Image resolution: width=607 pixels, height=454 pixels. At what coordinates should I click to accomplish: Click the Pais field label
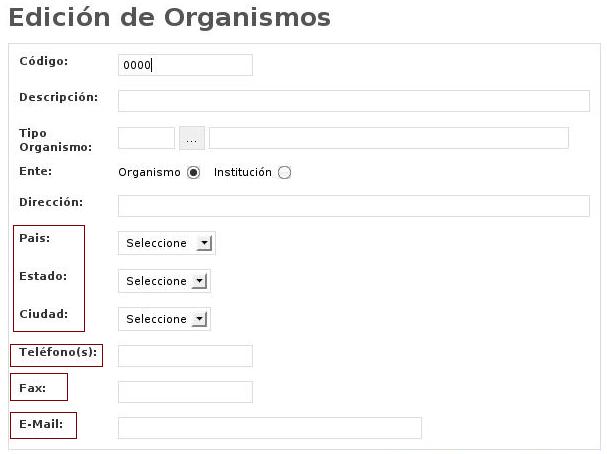coord(34,238)
